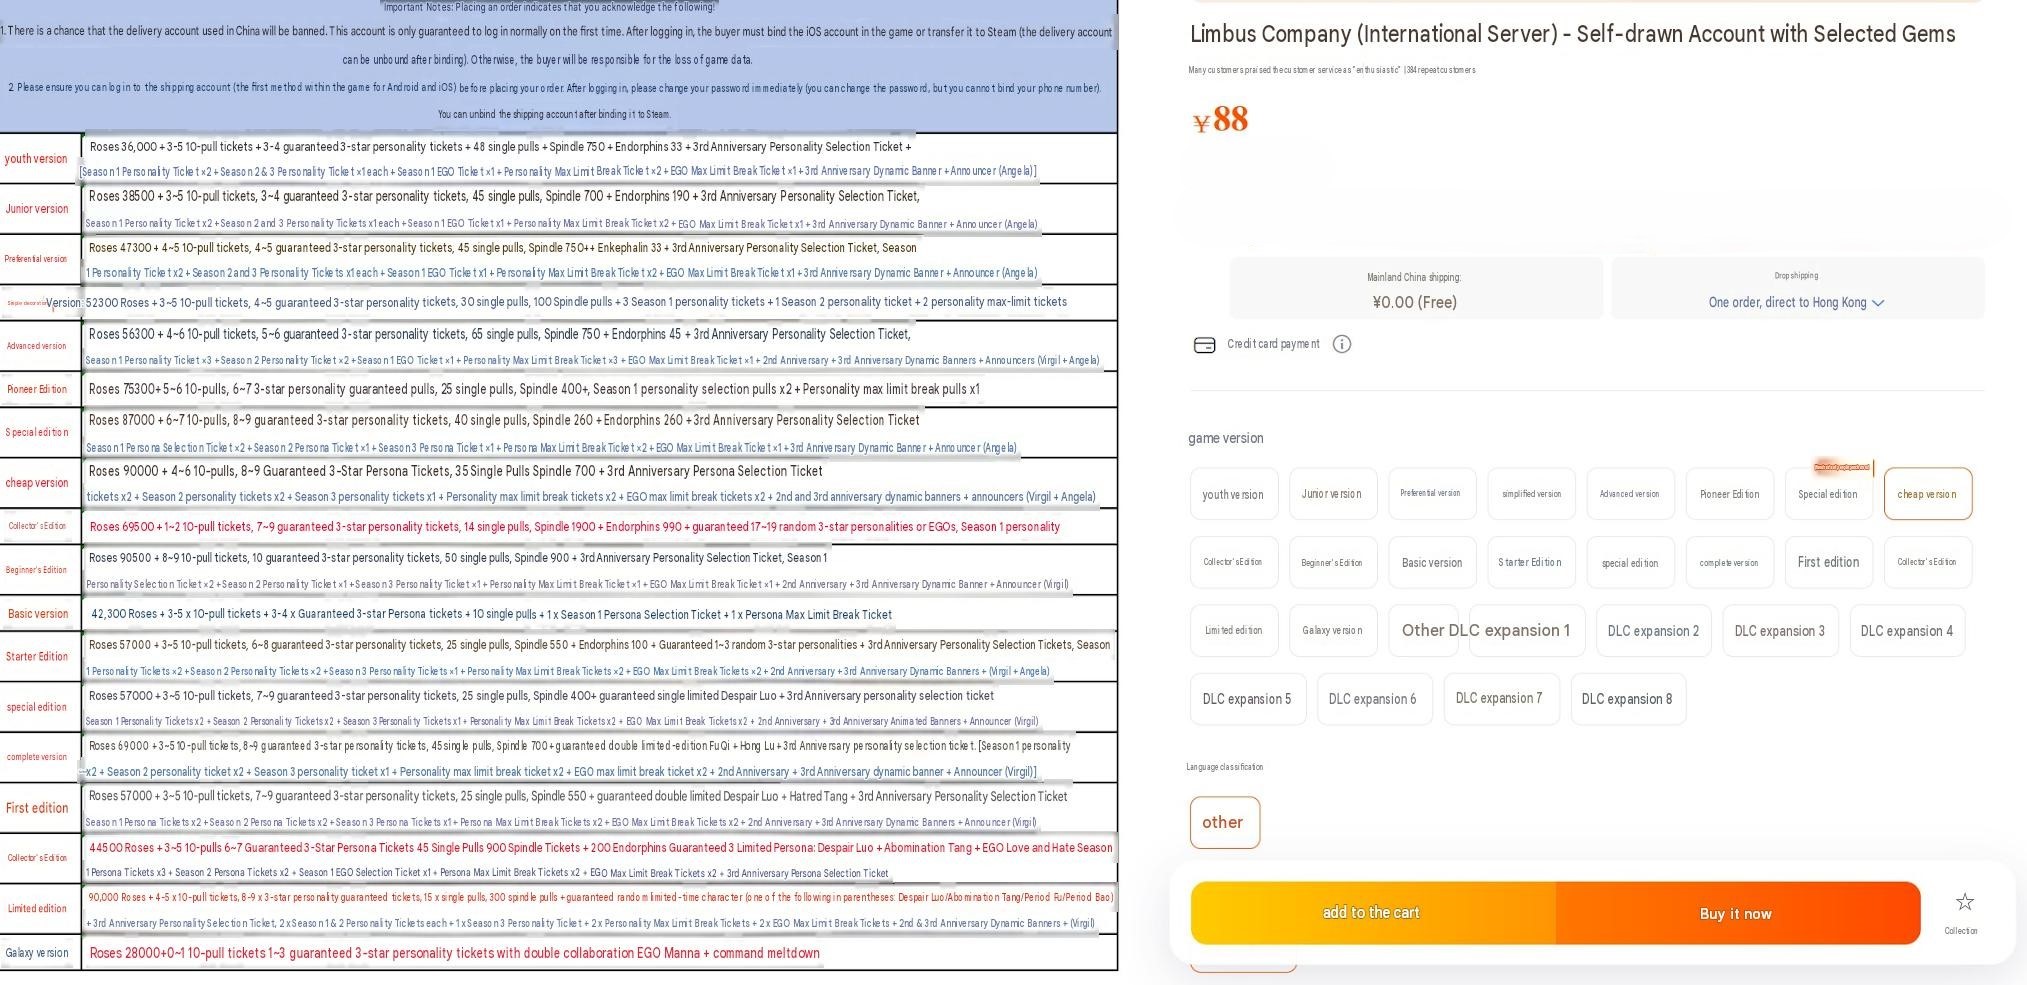
Task: Click the red '90,000 Roses' row text
Action: click(x=600, y=898)
